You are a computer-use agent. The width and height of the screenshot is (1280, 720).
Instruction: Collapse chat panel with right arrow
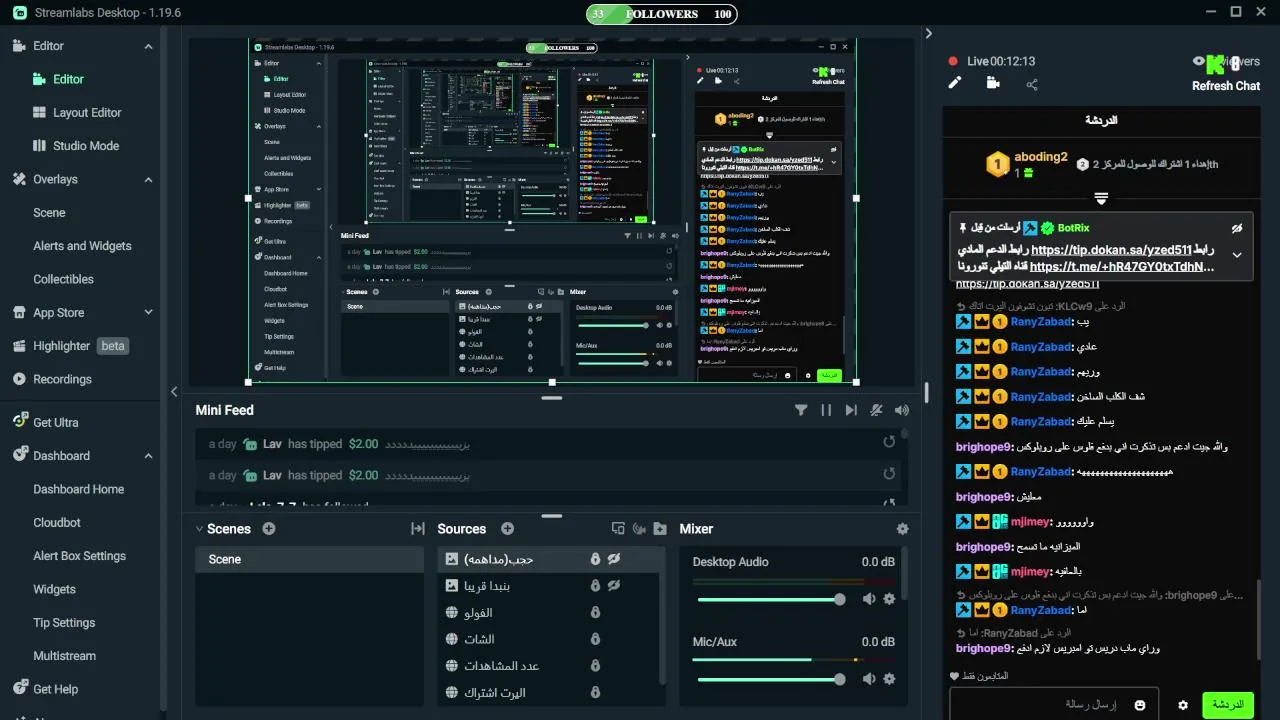tap(929, 33)
